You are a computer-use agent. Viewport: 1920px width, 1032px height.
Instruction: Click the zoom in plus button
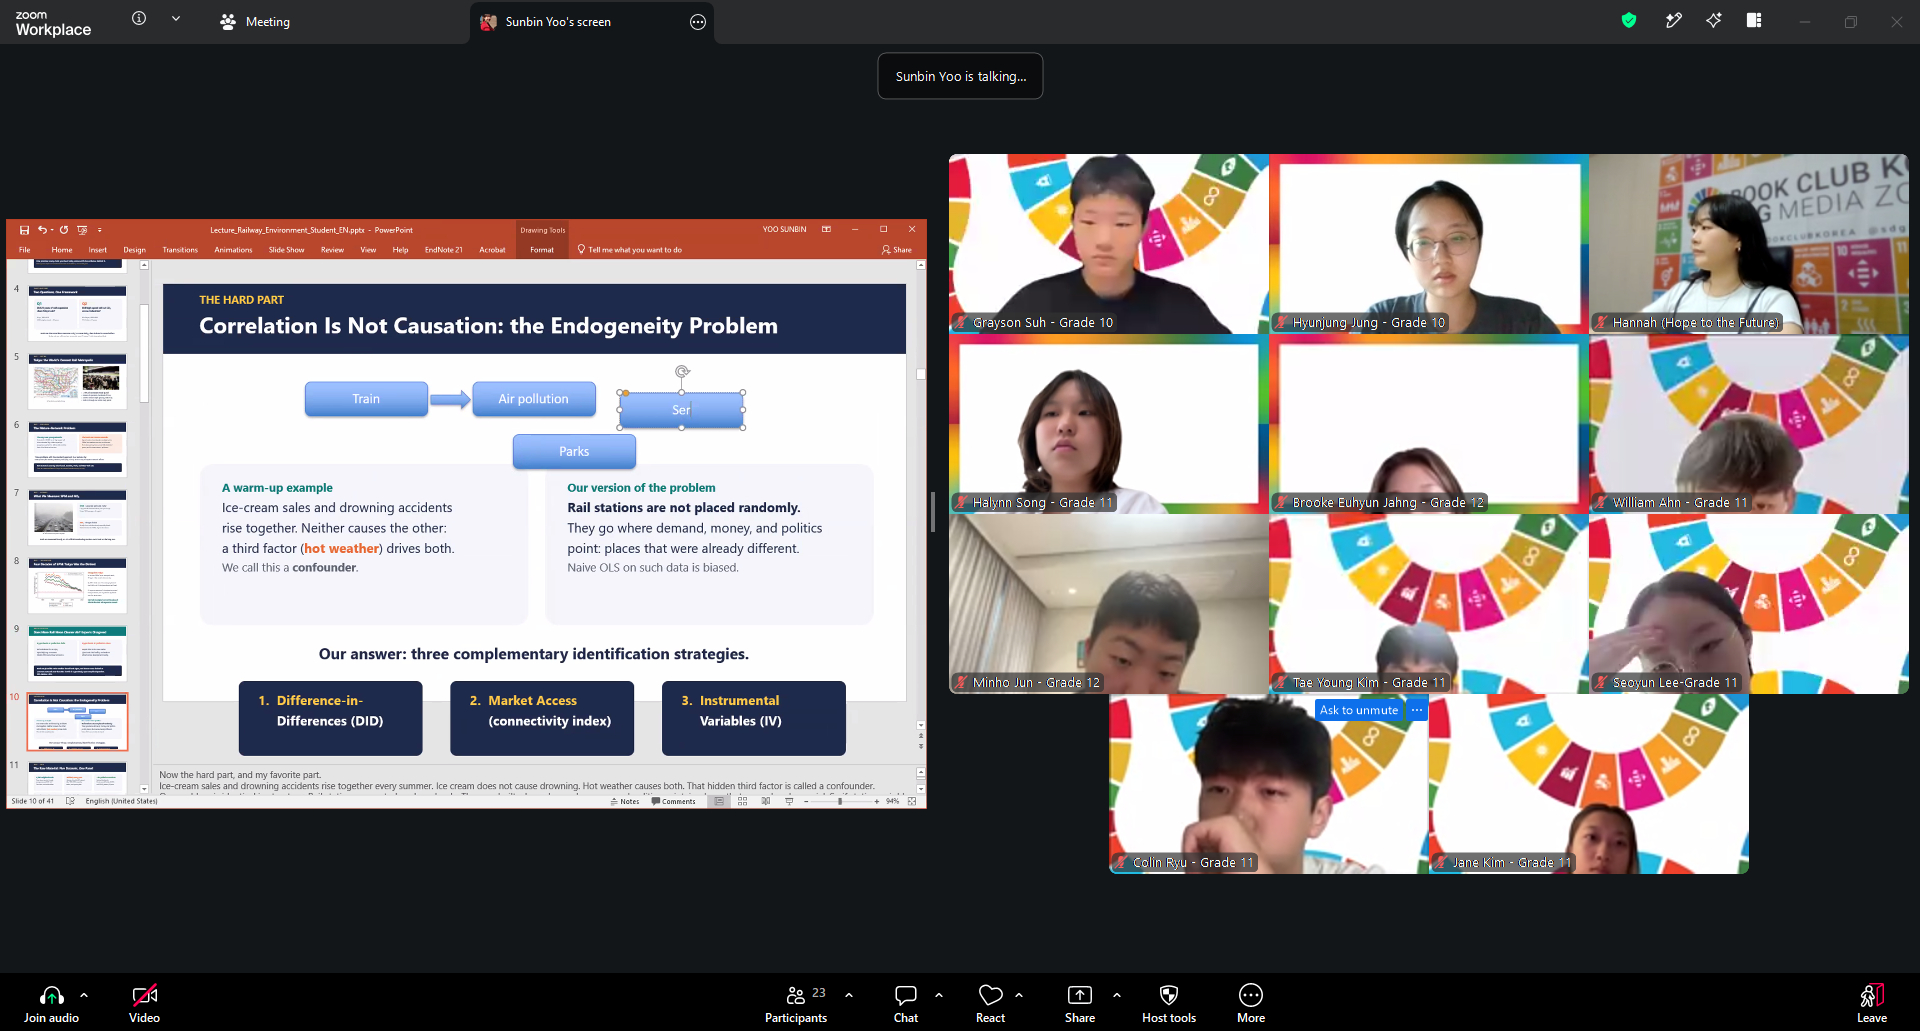click(877, 801)
